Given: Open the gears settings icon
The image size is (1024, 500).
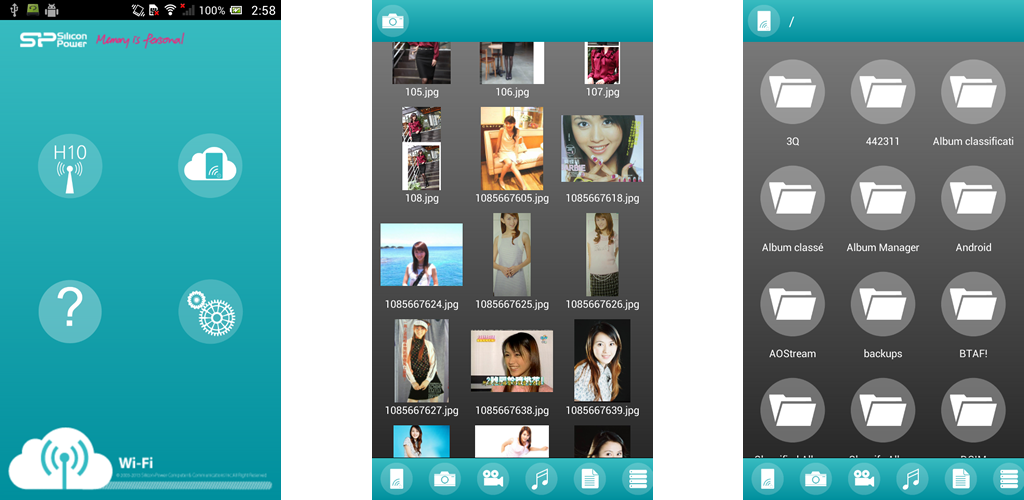Looking at the screenshot, I should click(210, 311).
